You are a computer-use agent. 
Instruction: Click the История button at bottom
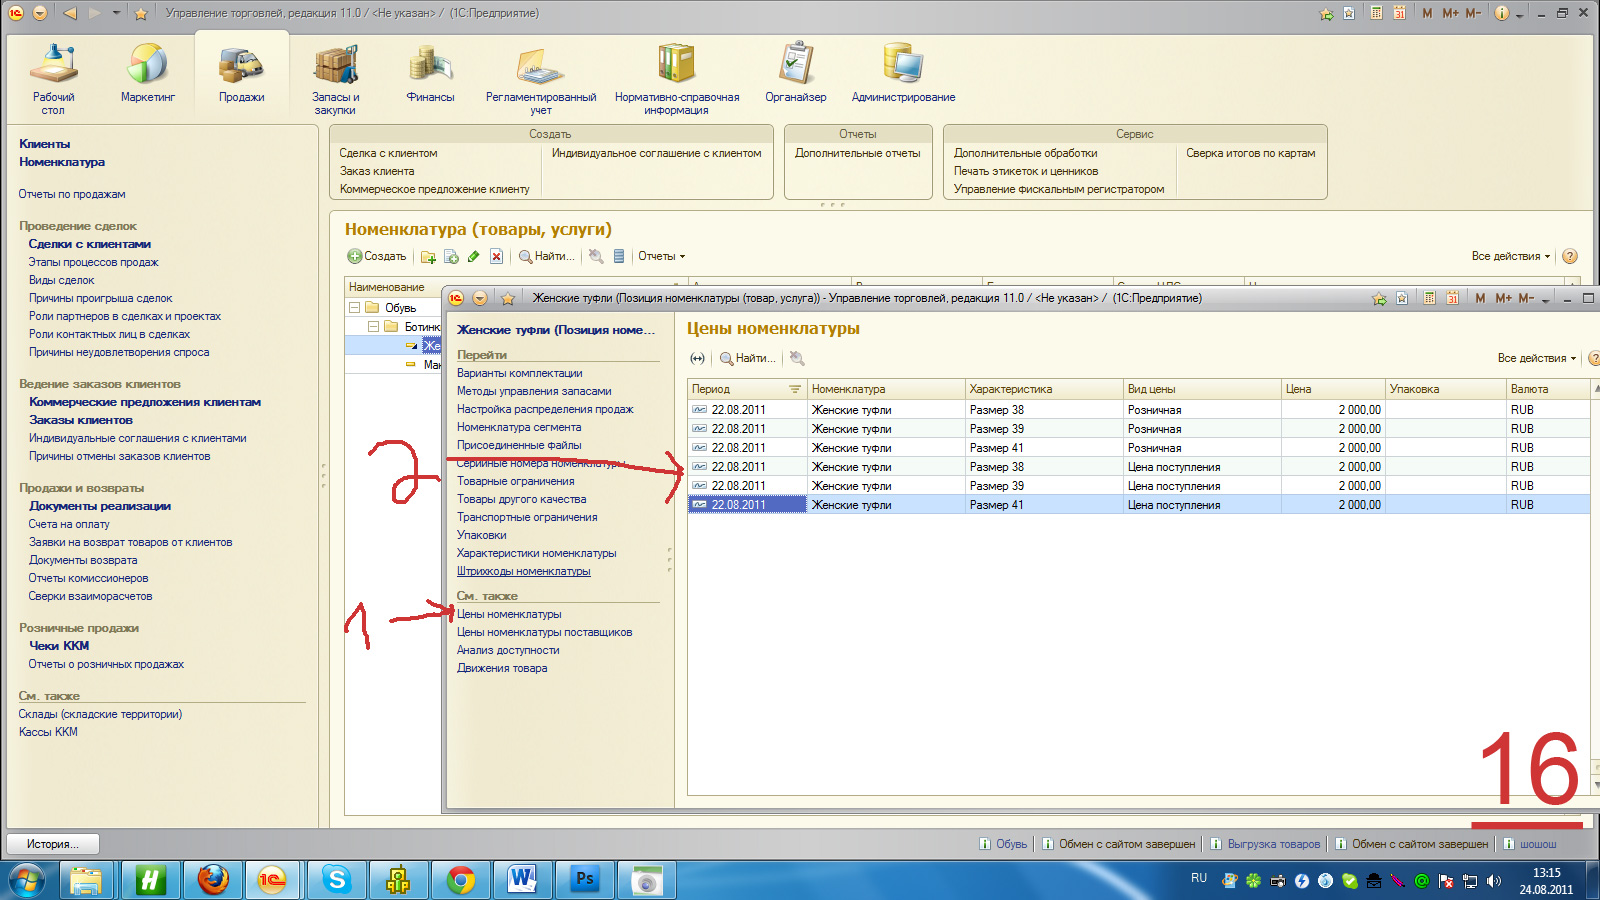54,844
